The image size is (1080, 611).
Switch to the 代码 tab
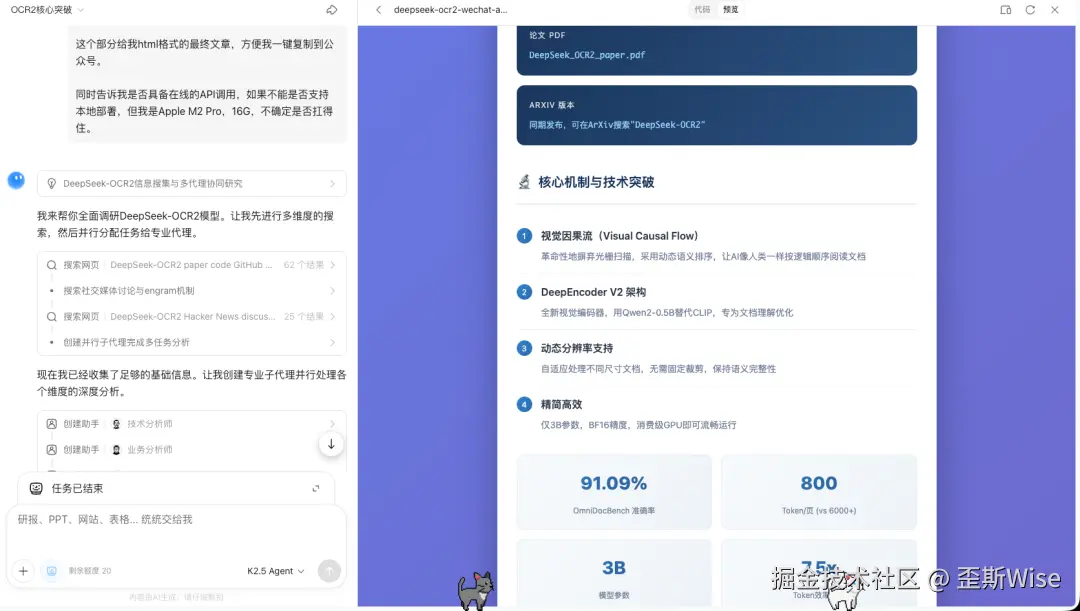(702, 10)
